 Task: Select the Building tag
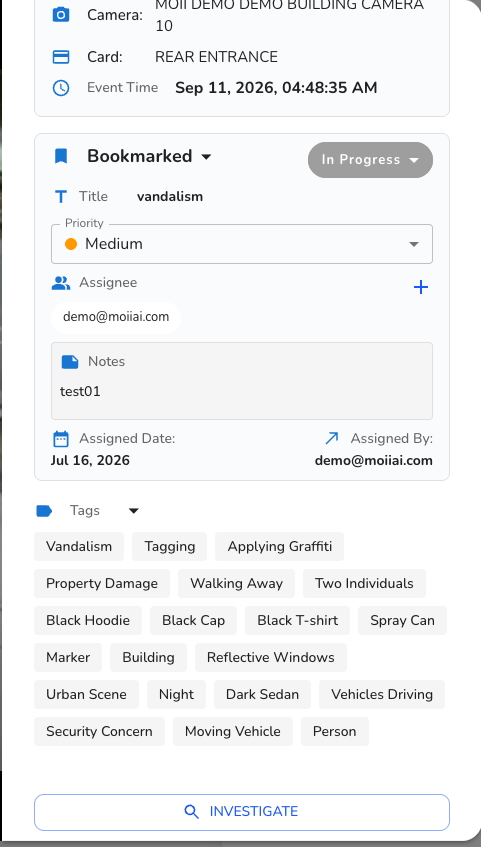(x=148, y=657)
